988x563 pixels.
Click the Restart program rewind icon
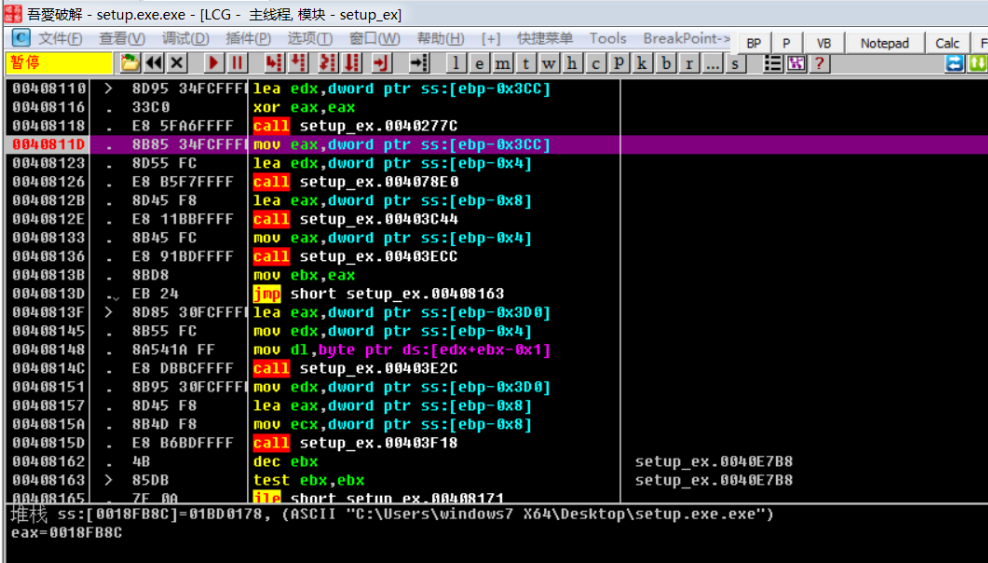point(154,63)
